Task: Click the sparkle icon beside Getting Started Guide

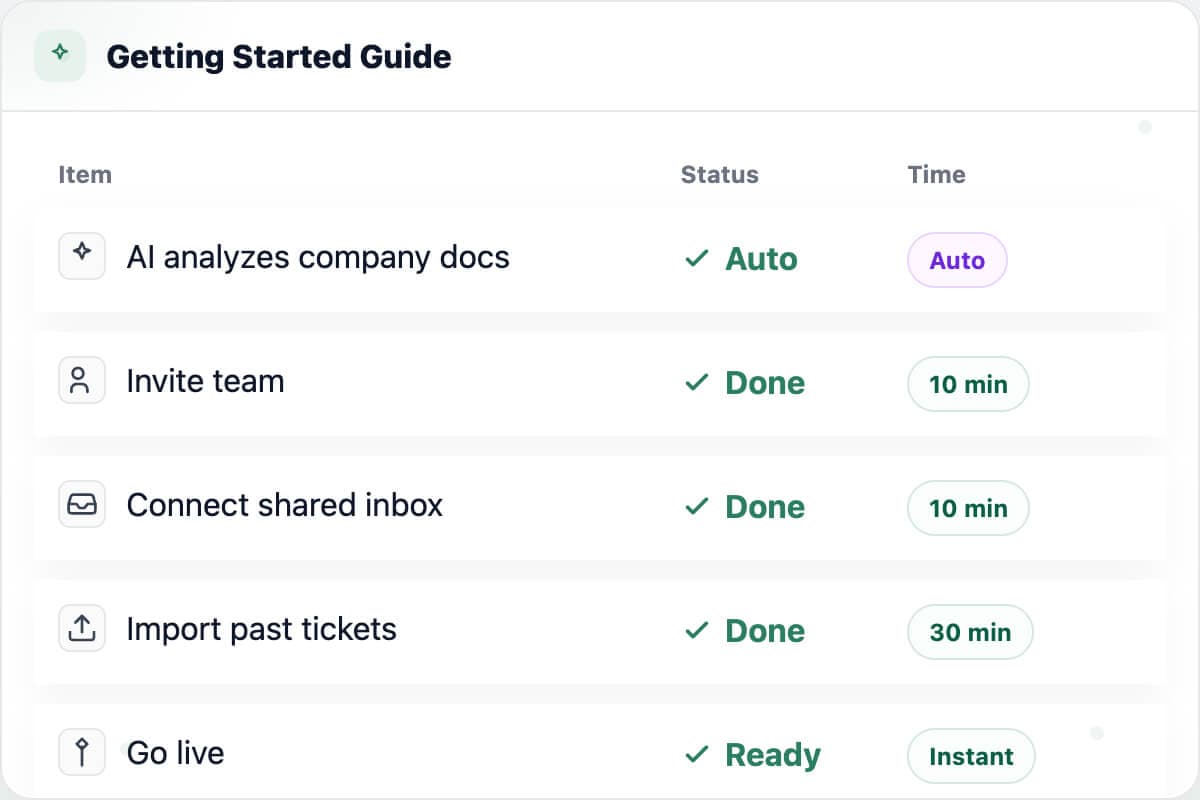Action: click(x=60, y=56)
